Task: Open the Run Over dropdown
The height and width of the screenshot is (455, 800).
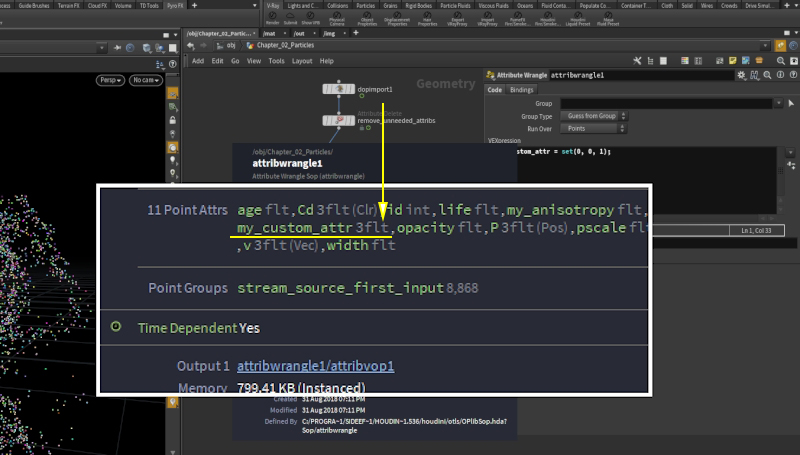Action: click(593, 129)
